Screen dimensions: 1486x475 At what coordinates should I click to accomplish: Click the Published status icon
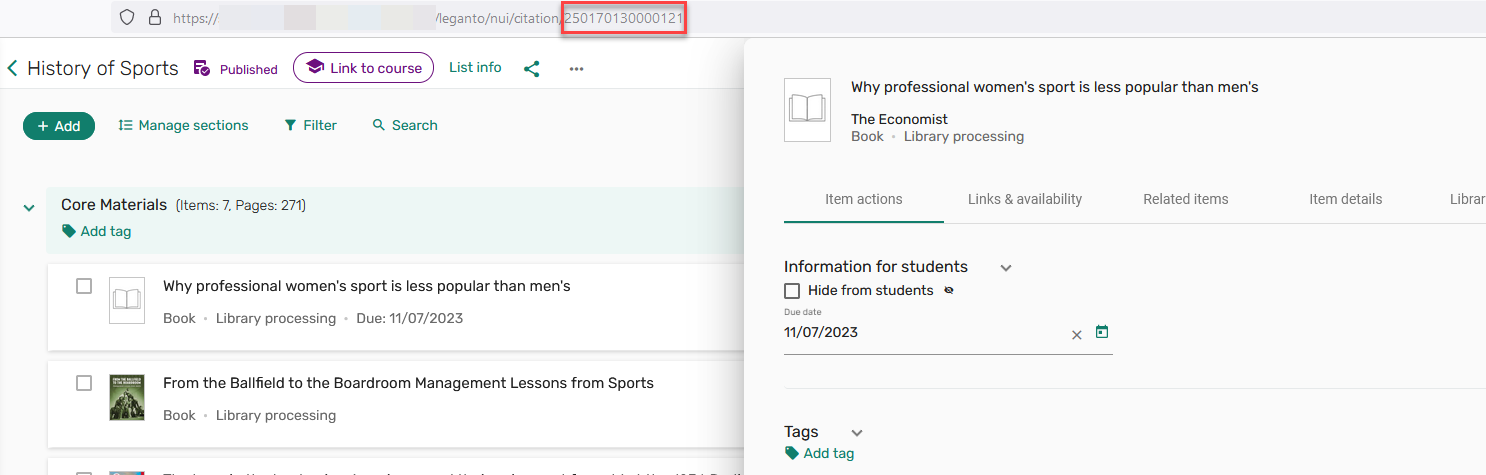coord(202,69)
